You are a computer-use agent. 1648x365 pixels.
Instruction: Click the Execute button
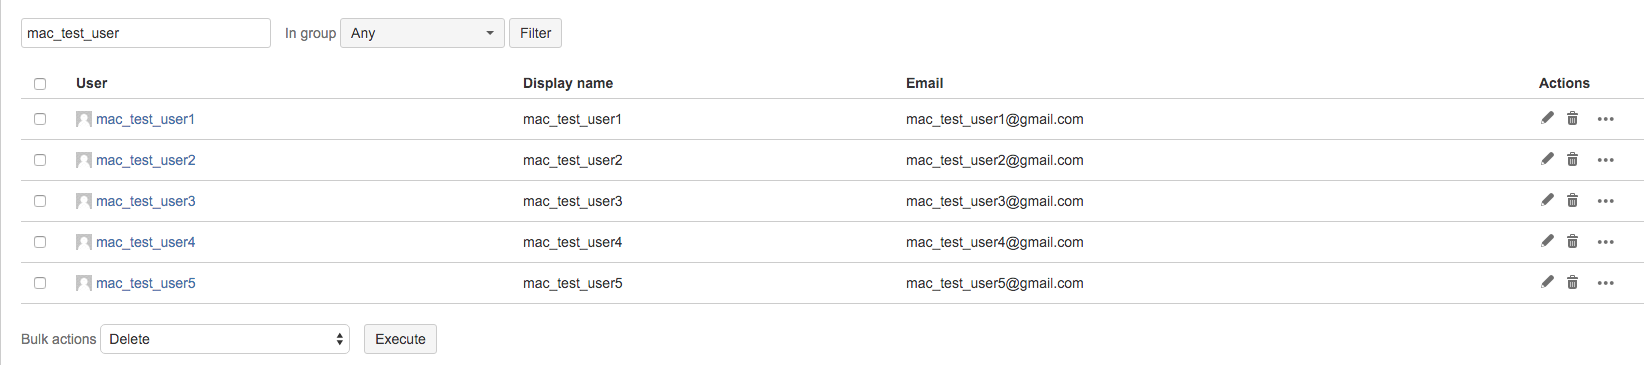pyautogui.click(x=400, y=339)
